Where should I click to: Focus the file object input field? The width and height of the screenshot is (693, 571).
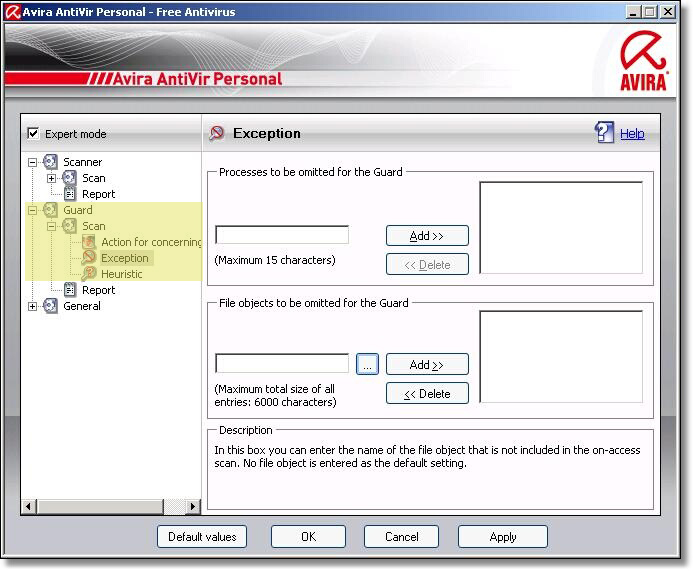tap(282, 363)
